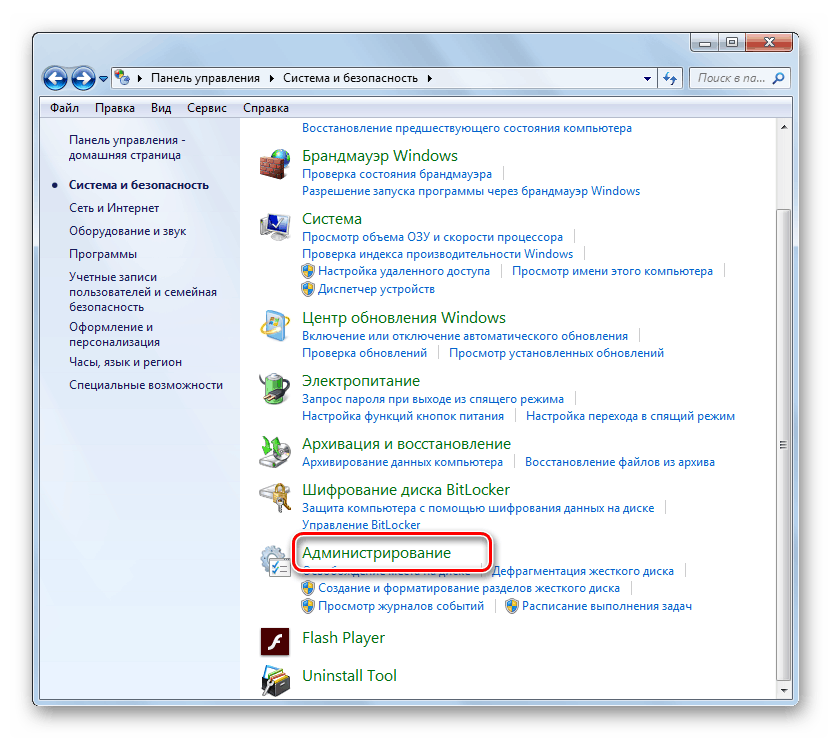Click the BitLocker key icon
This screenshot has height=739, width=832.
tap(275, 496)
